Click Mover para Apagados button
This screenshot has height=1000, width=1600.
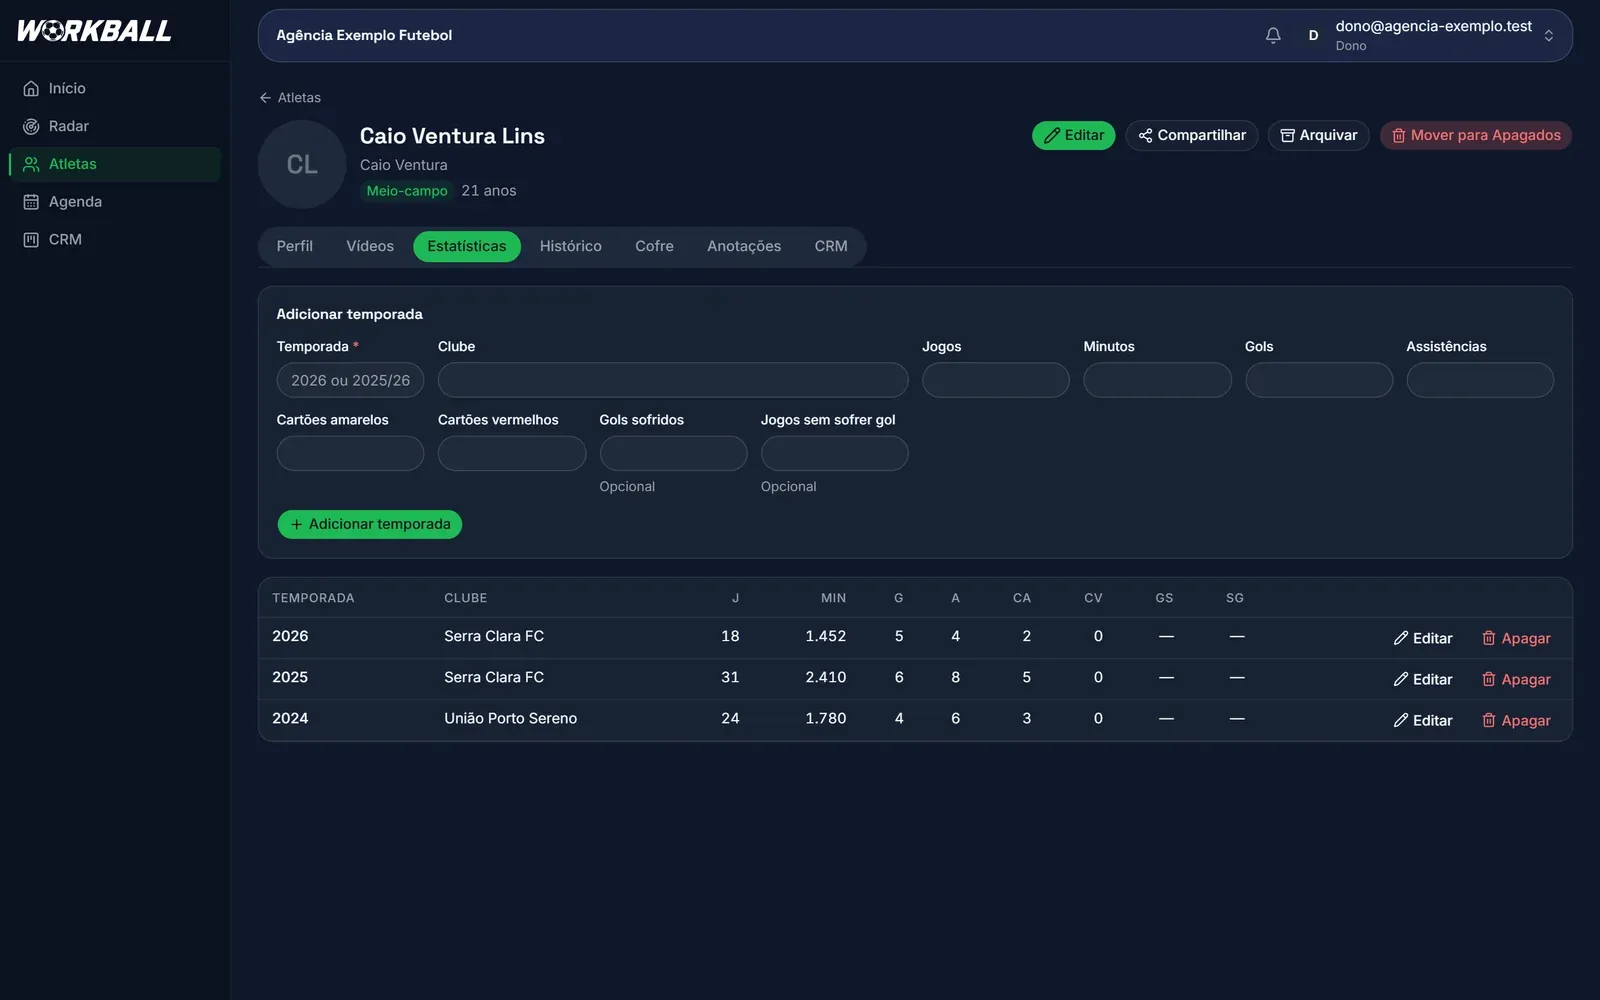(1475, 135)
